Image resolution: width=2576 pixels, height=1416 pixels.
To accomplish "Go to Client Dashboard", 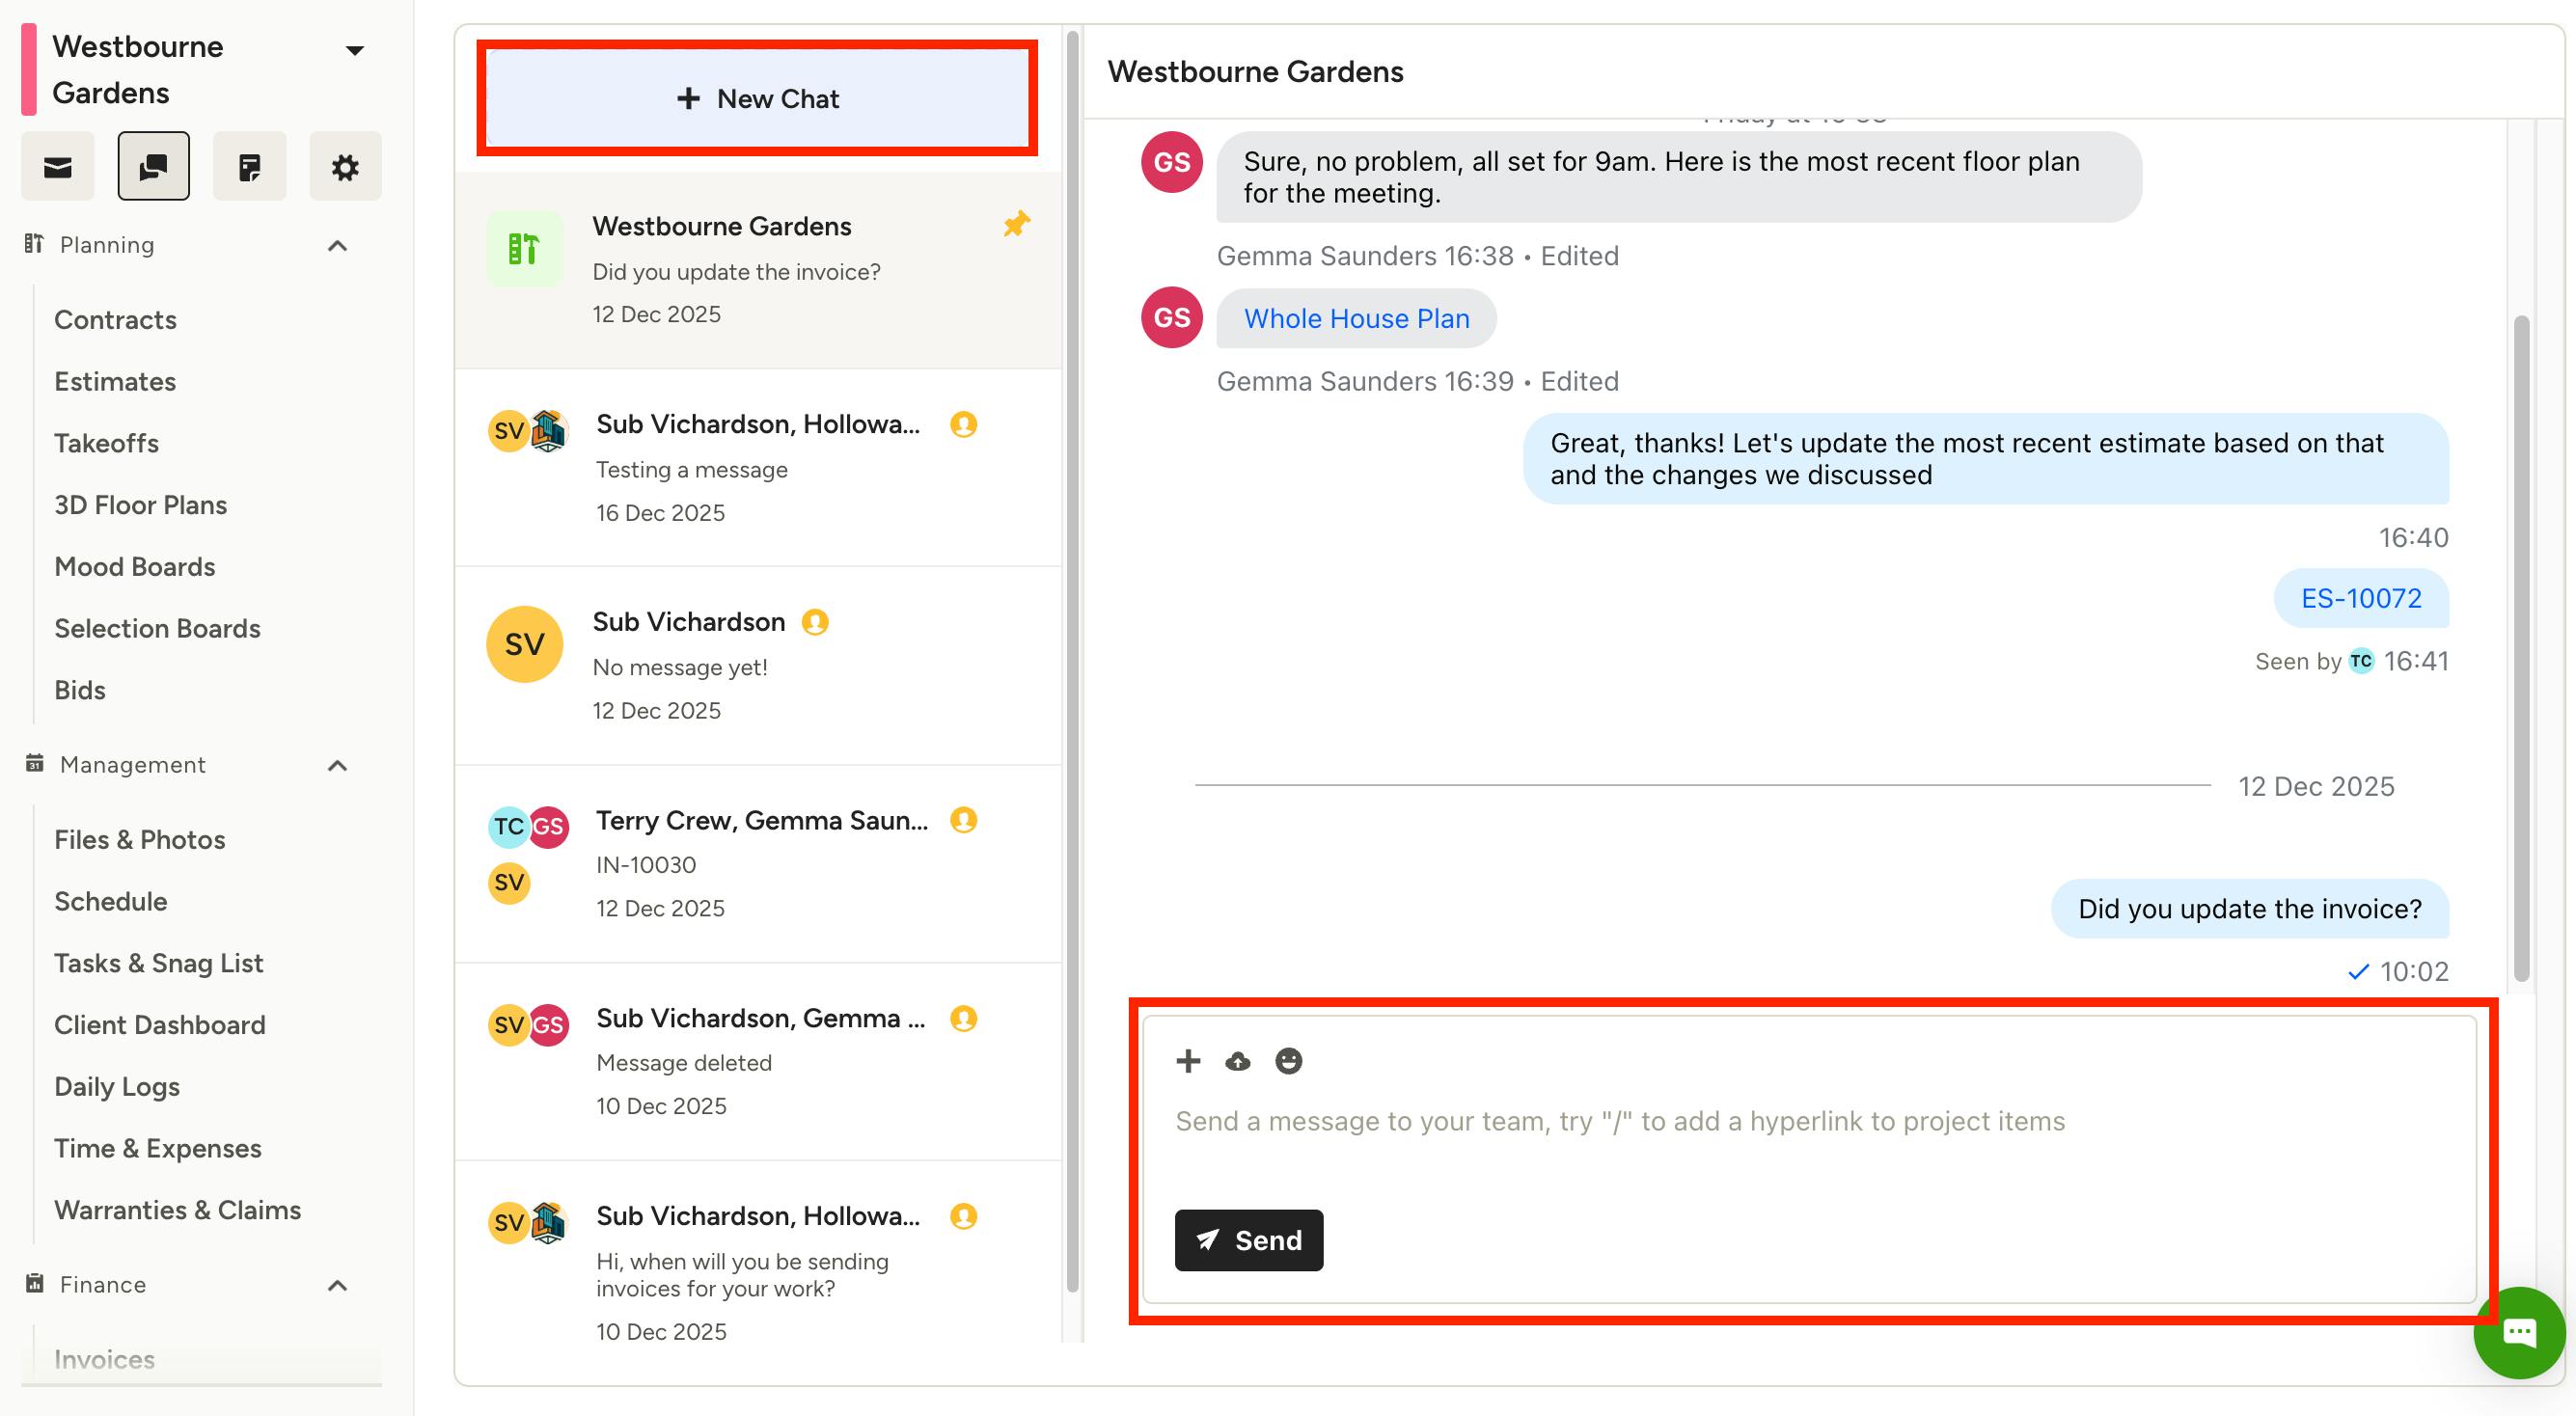I will coord(160,1025).
